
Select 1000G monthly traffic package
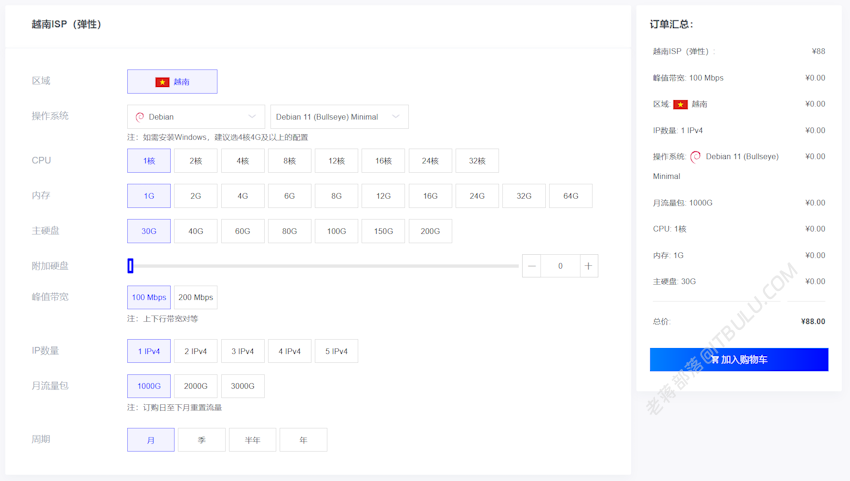click(x=149, y=386)
